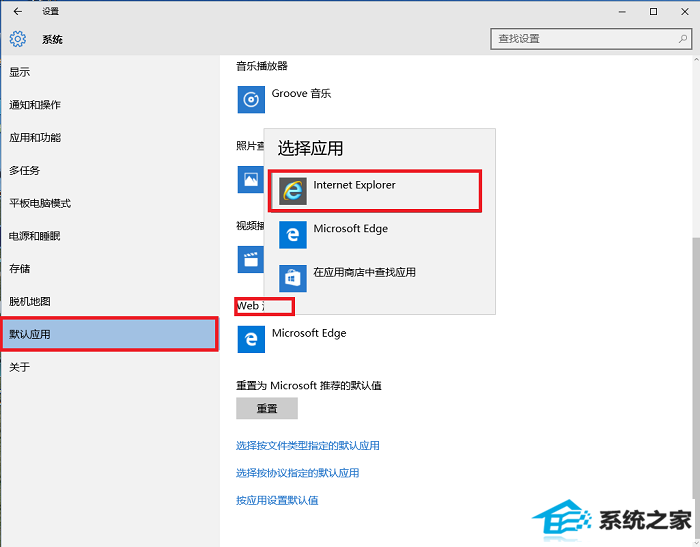Open 电源和睡眠 settings
This screenshot has height=547, width=700.
[109, 236]
